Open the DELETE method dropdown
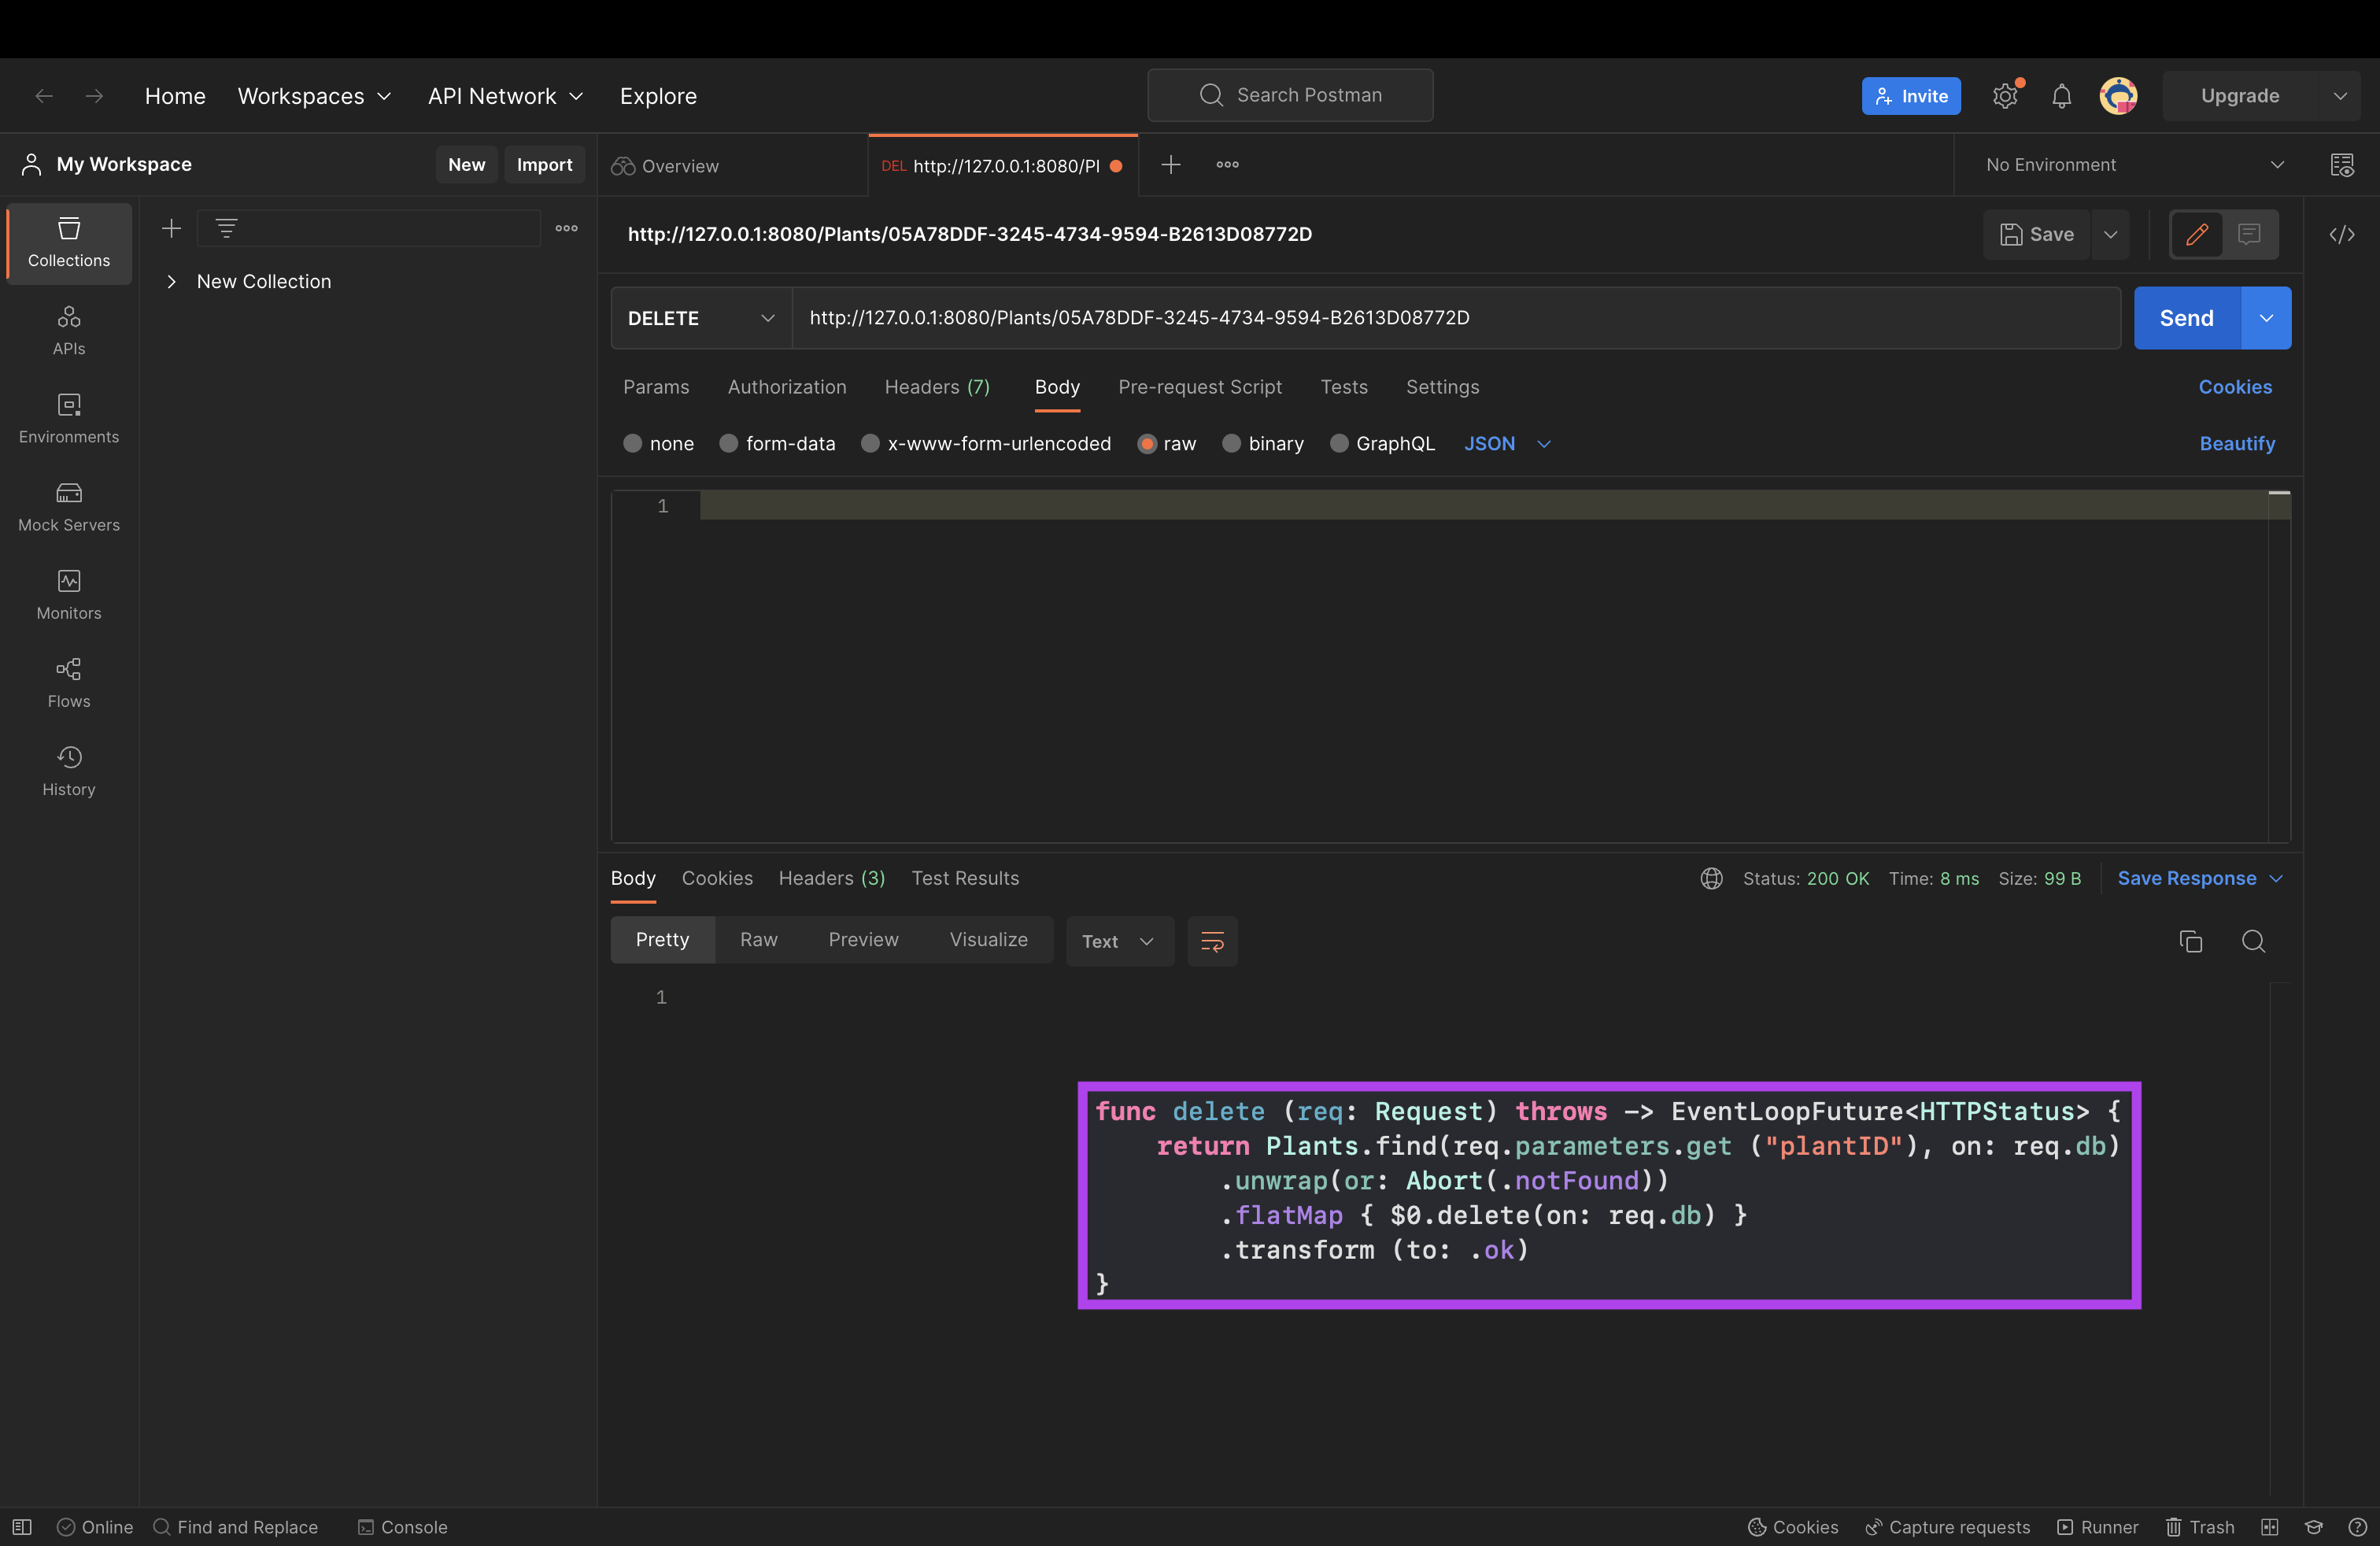 (x=700, y=318)
